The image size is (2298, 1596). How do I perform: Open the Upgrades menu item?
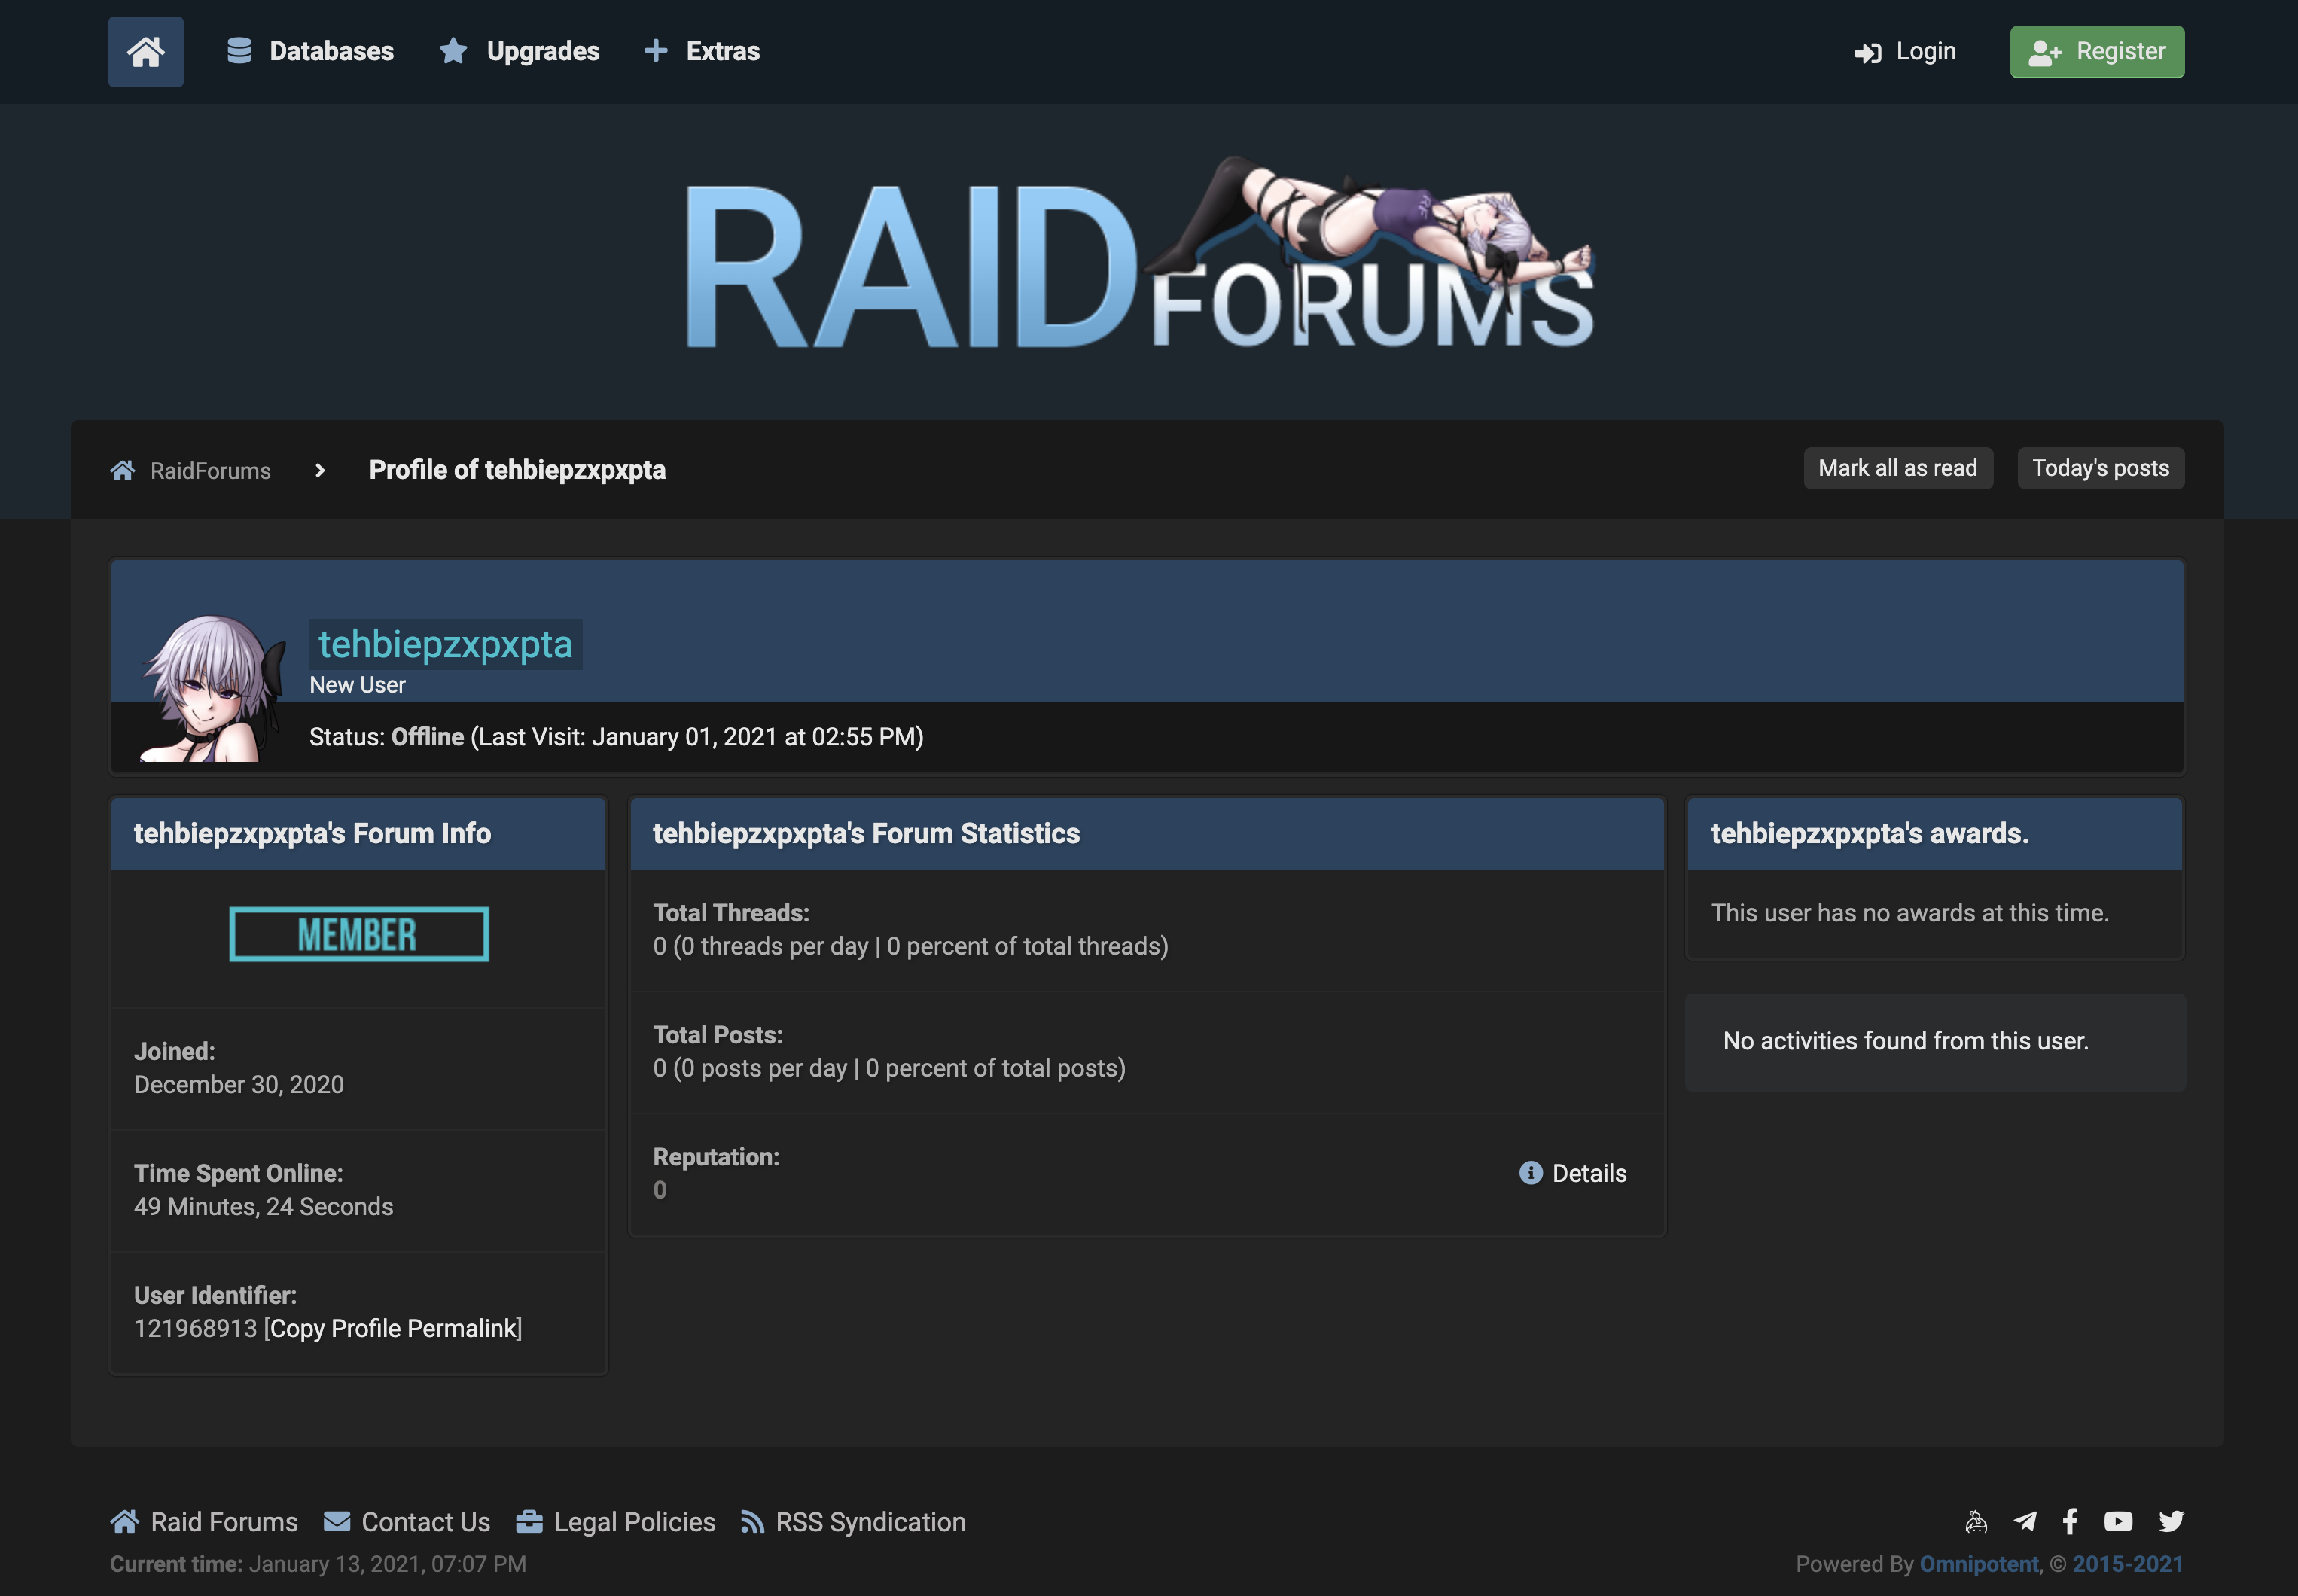[520, 52]
